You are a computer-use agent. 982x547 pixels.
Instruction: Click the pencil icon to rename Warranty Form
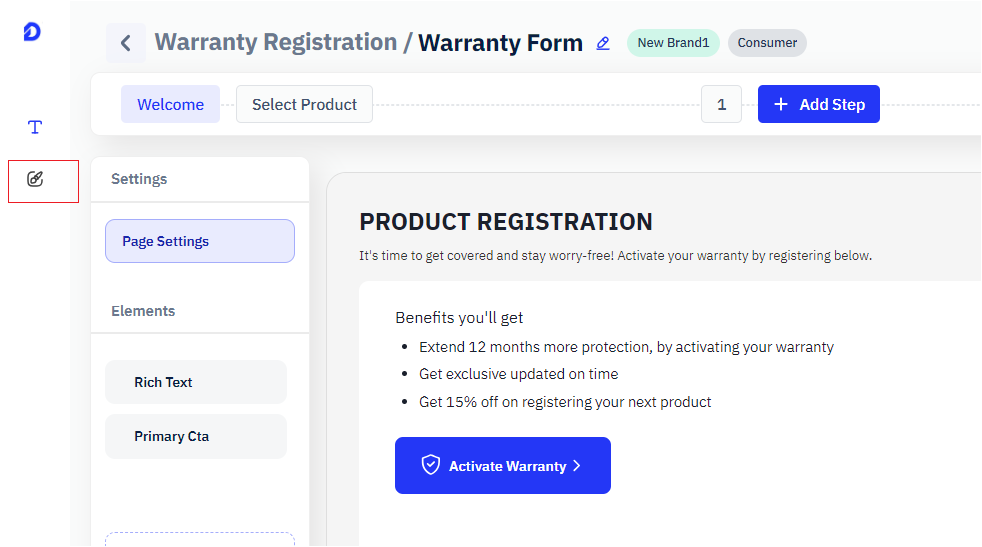pyautogui.click(x=603, y=43)
